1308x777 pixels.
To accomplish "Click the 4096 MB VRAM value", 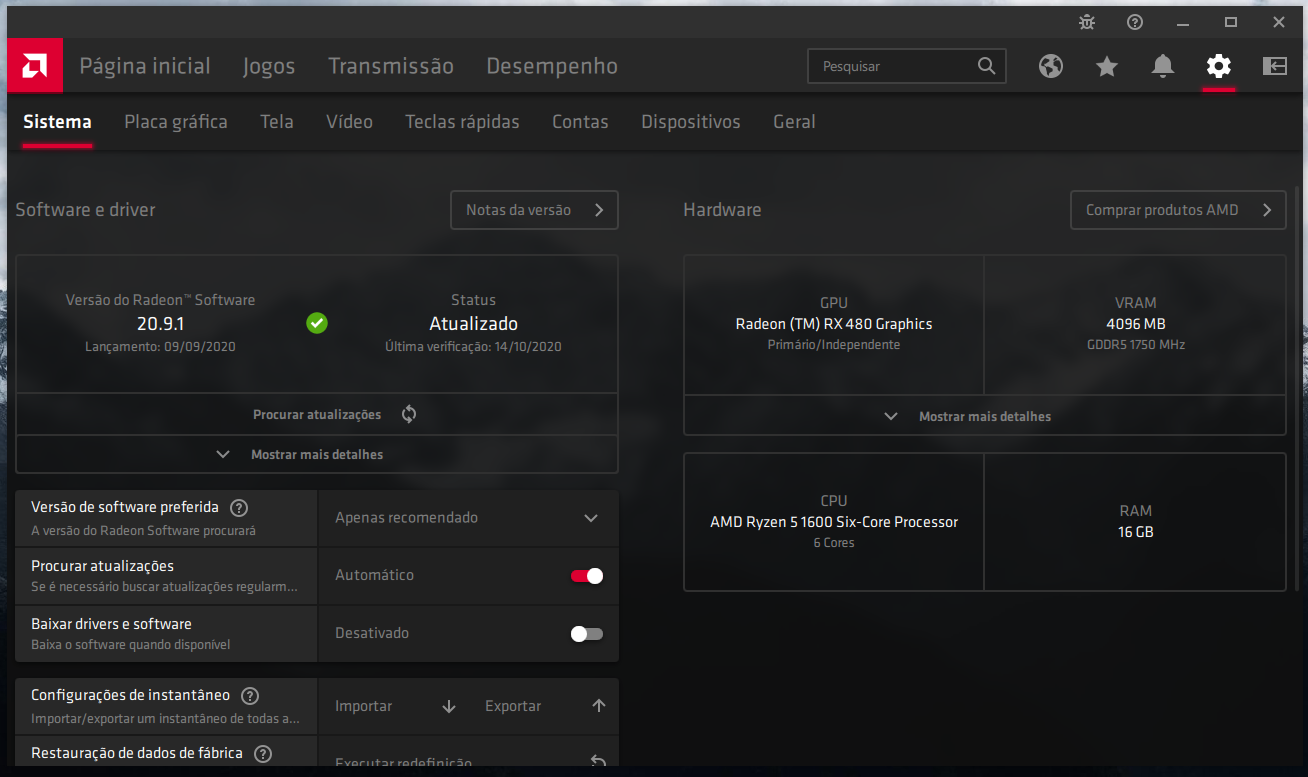I will pos(1135,324).
